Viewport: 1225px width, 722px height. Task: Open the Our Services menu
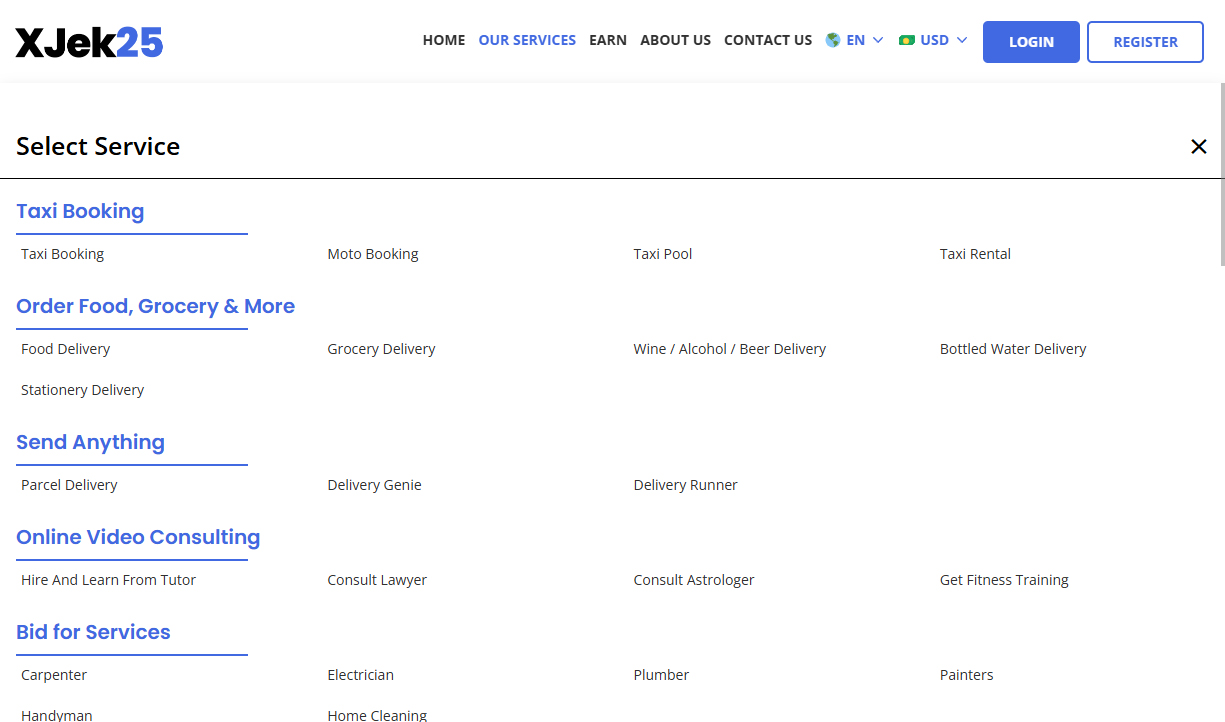pos(527,41)
